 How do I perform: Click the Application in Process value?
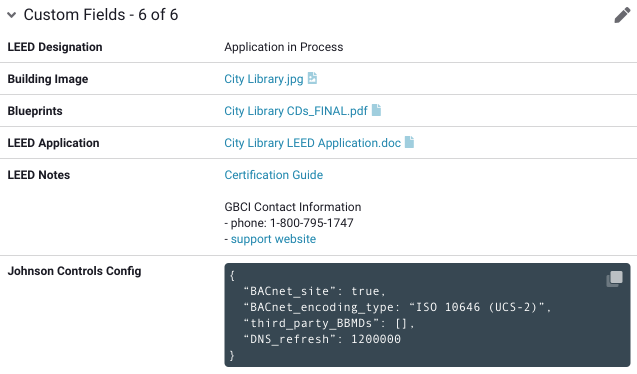pyautogui.click(x=284, y=47)
